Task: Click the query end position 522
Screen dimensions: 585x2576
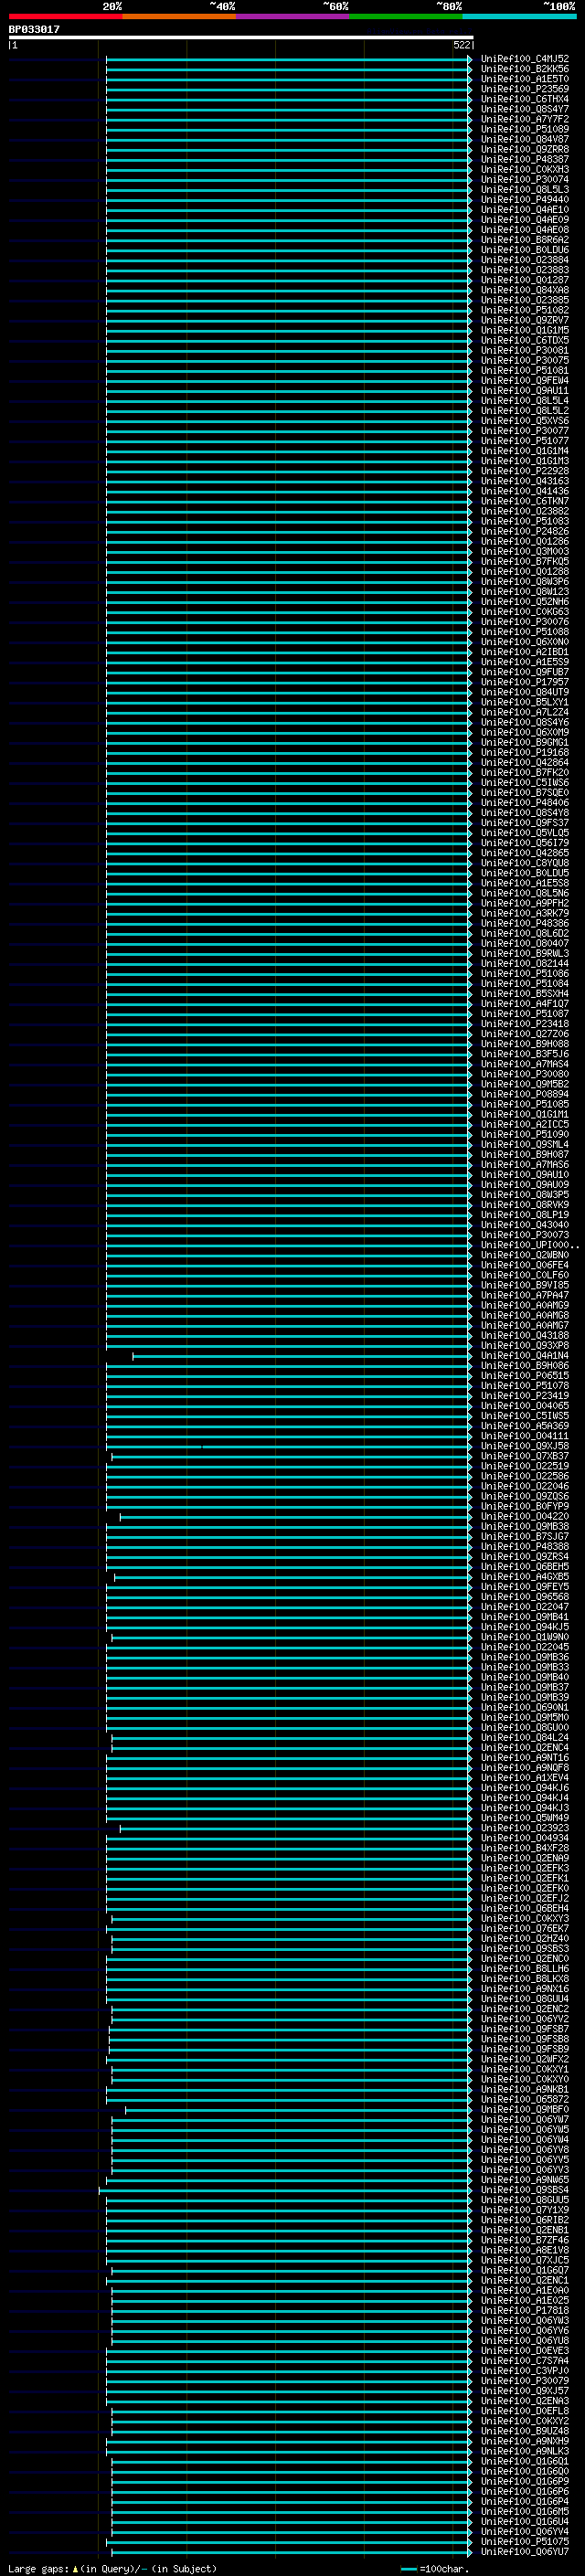Action: click(x=461, y=45)
